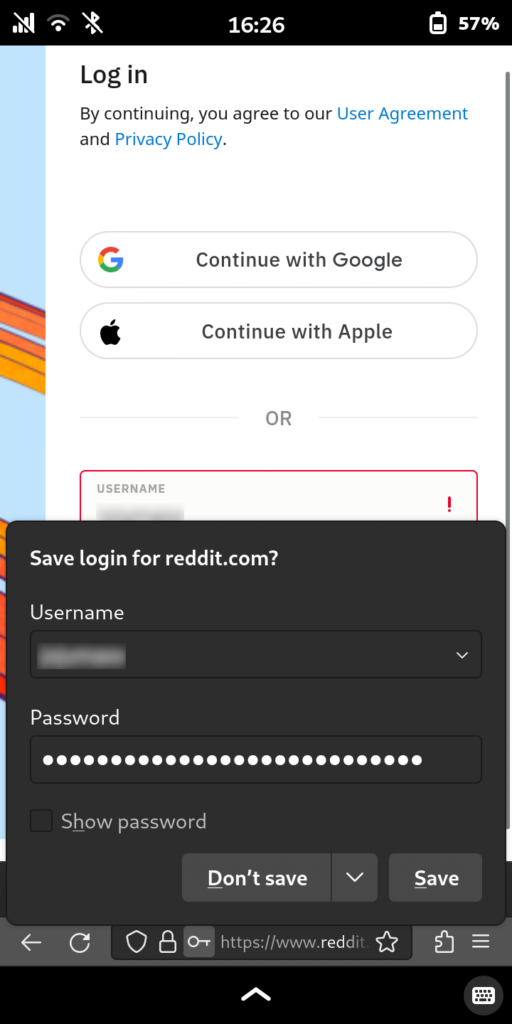Go back with the browser back arrow
512x1024 pixels.
pos(31,942)
